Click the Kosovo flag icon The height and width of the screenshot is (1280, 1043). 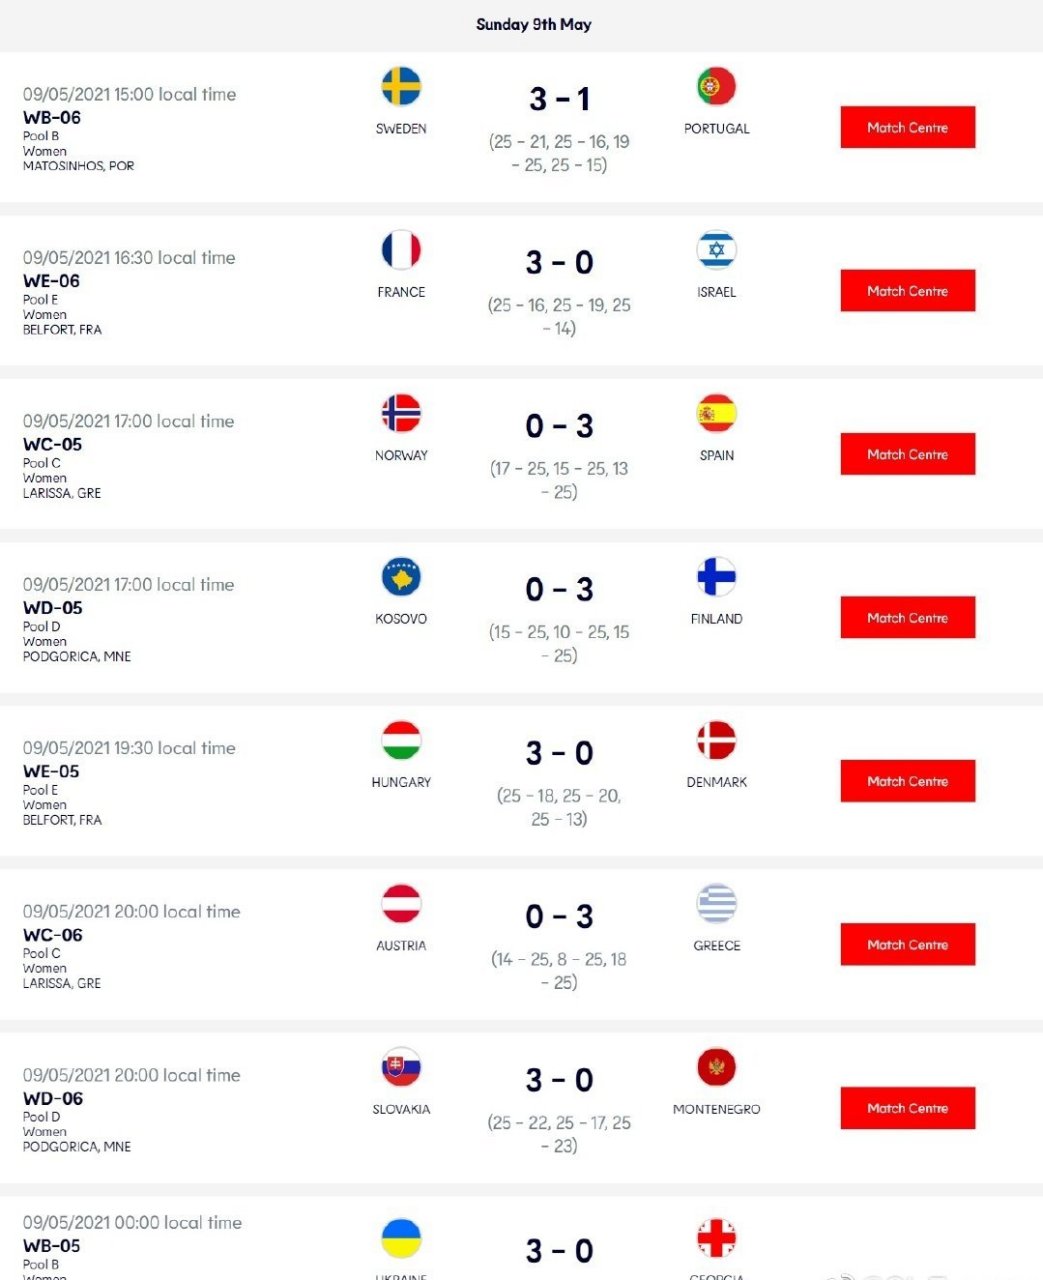pyautogui.click(x=401, y=577)
